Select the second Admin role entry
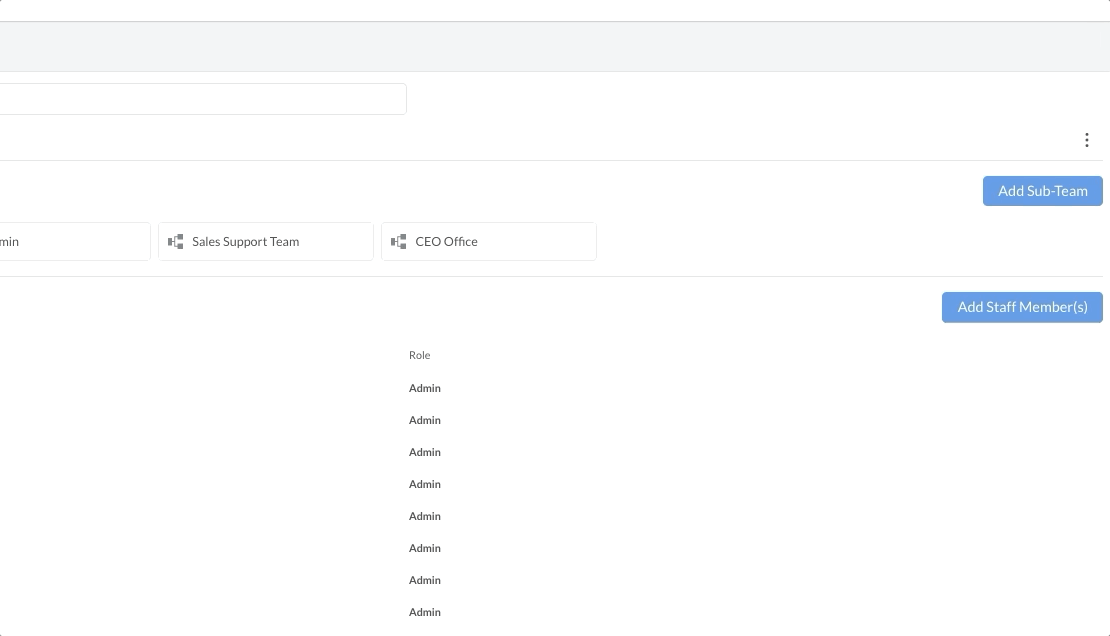 (425, 420)
